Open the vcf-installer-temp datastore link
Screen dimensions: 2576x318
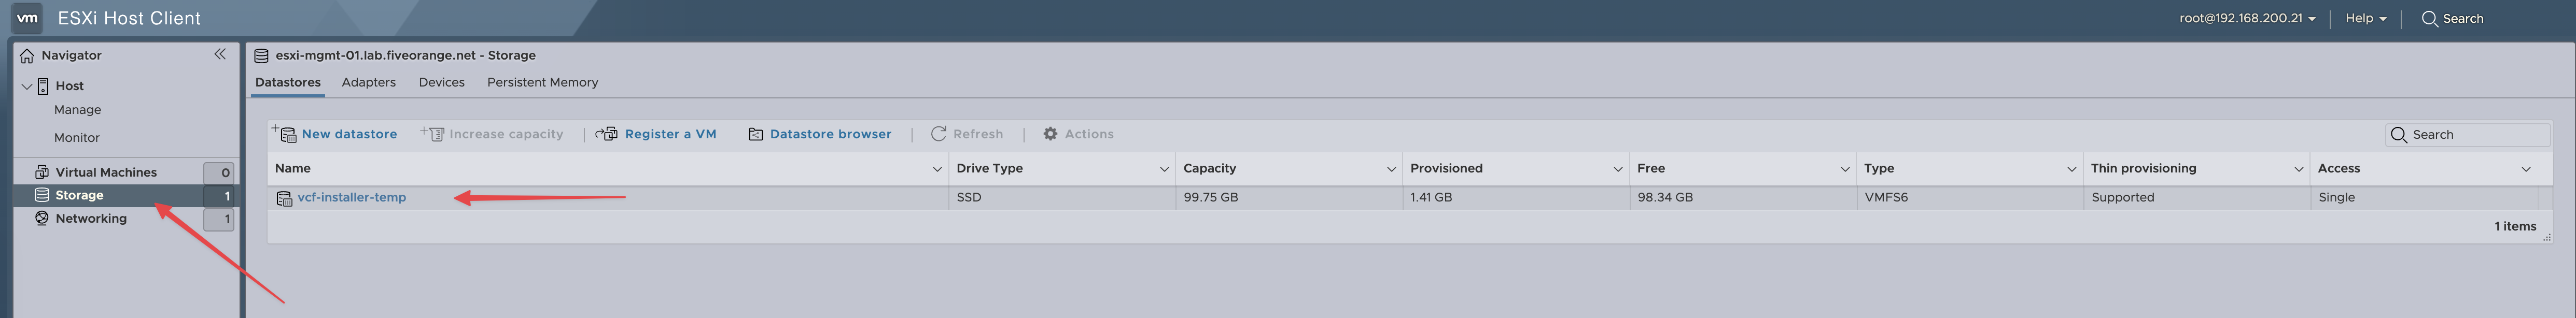coord(351,197)
